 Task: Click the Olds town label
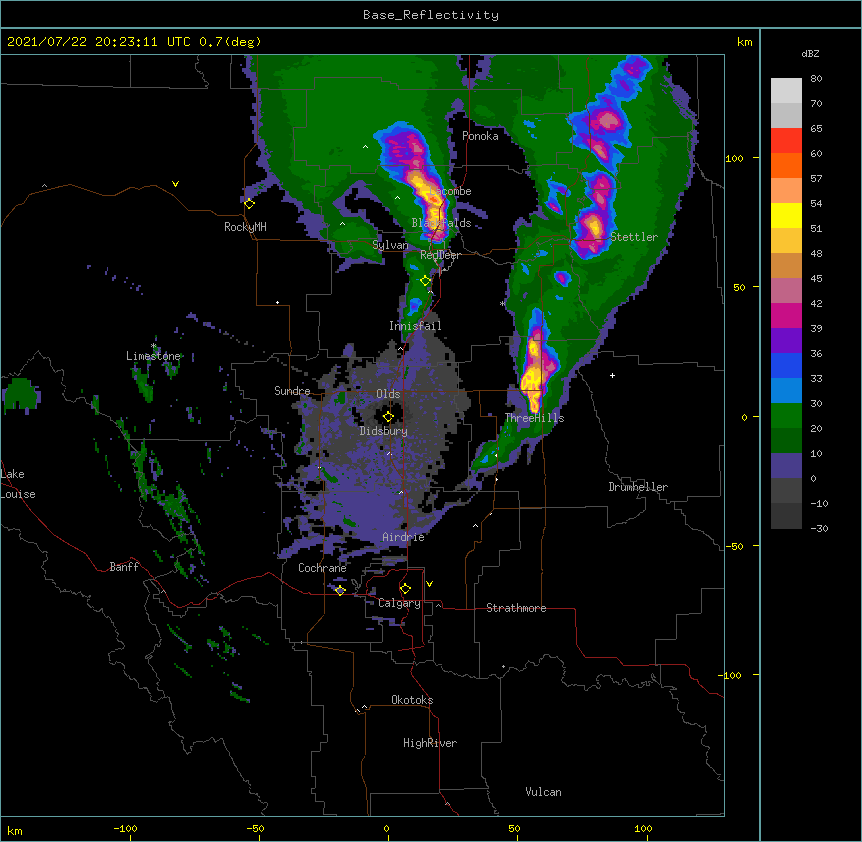click(x=388, y=394)
